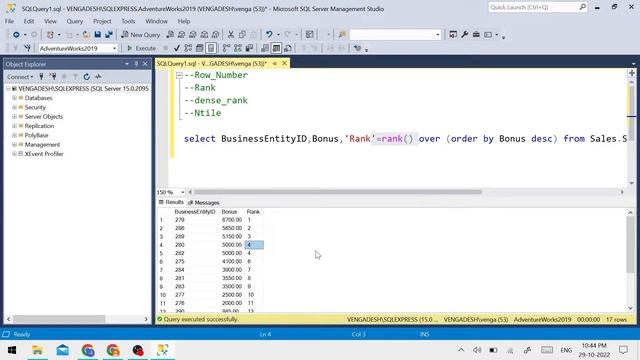Toggle Include Client Statistics icon

(249, 48)
